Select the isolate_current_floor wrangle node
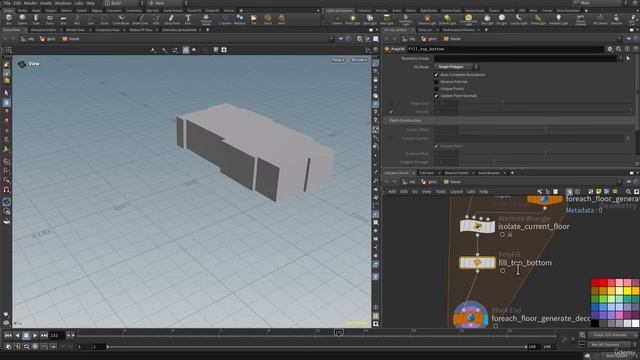Screen dimensions: 640x360 click(477, 226)
